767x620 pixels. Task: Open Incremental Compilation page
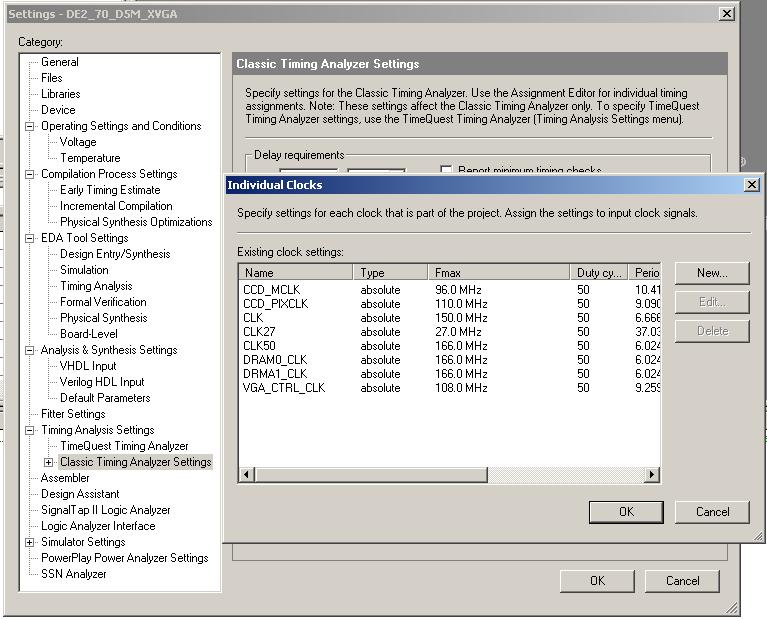(x=116, y=206)
